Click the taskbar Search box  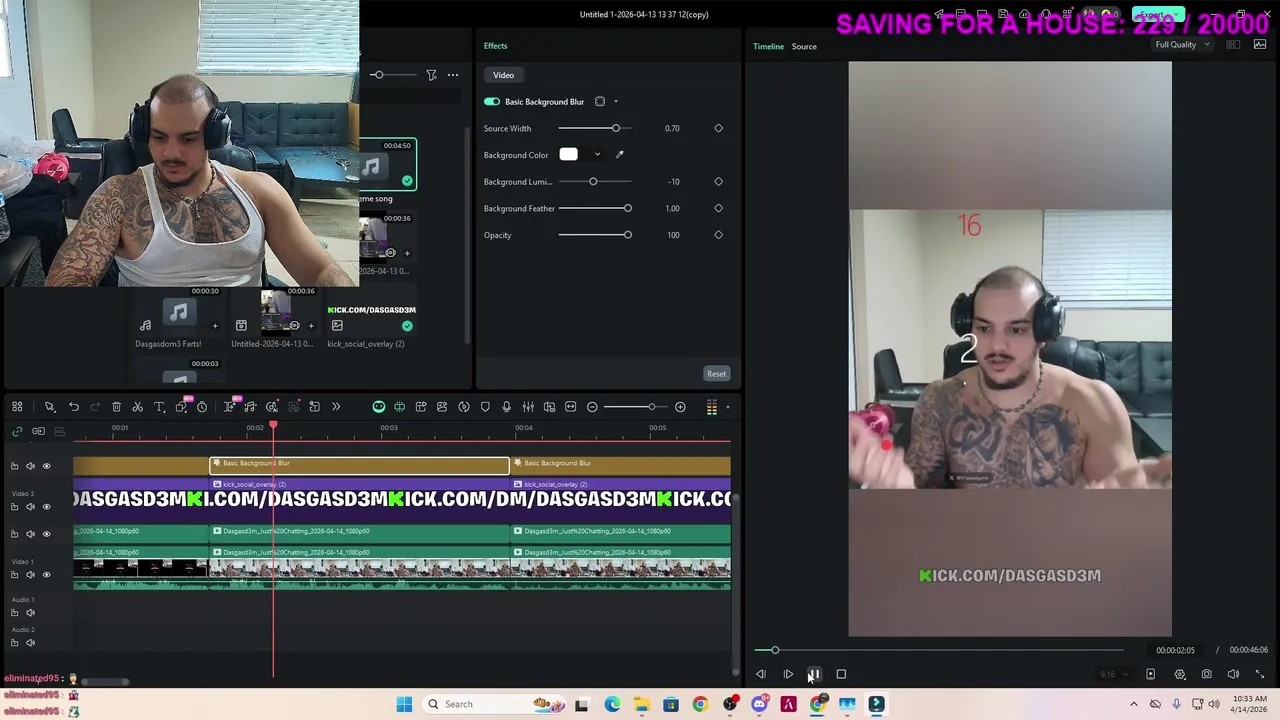[x=494, y=705]
